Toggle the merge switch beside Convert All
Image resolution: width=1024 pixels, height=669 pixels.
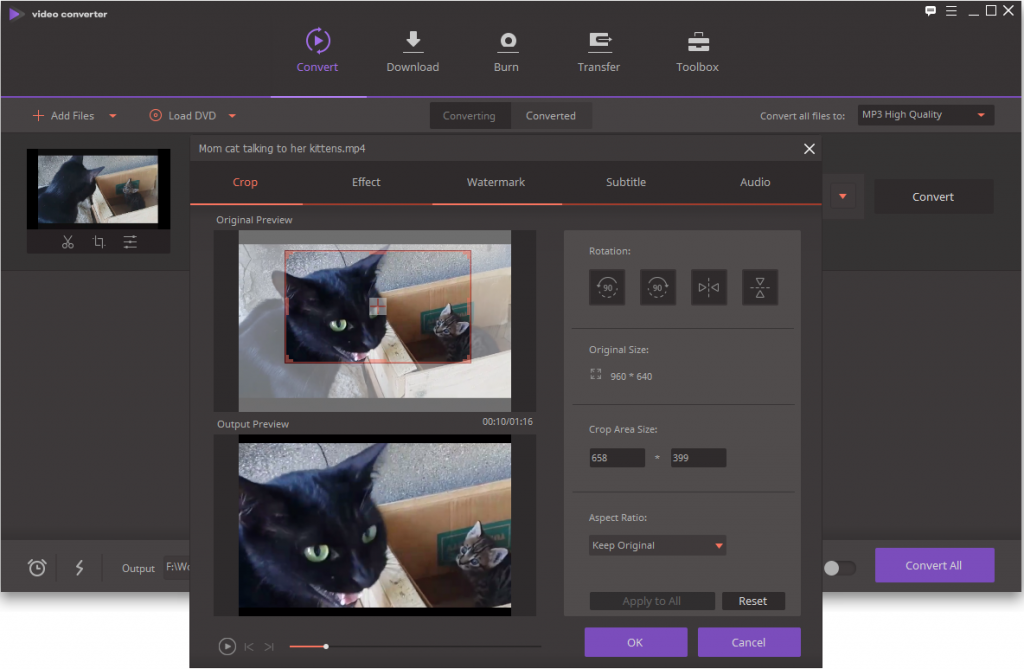pyautogui.click(x=839, y=568)
